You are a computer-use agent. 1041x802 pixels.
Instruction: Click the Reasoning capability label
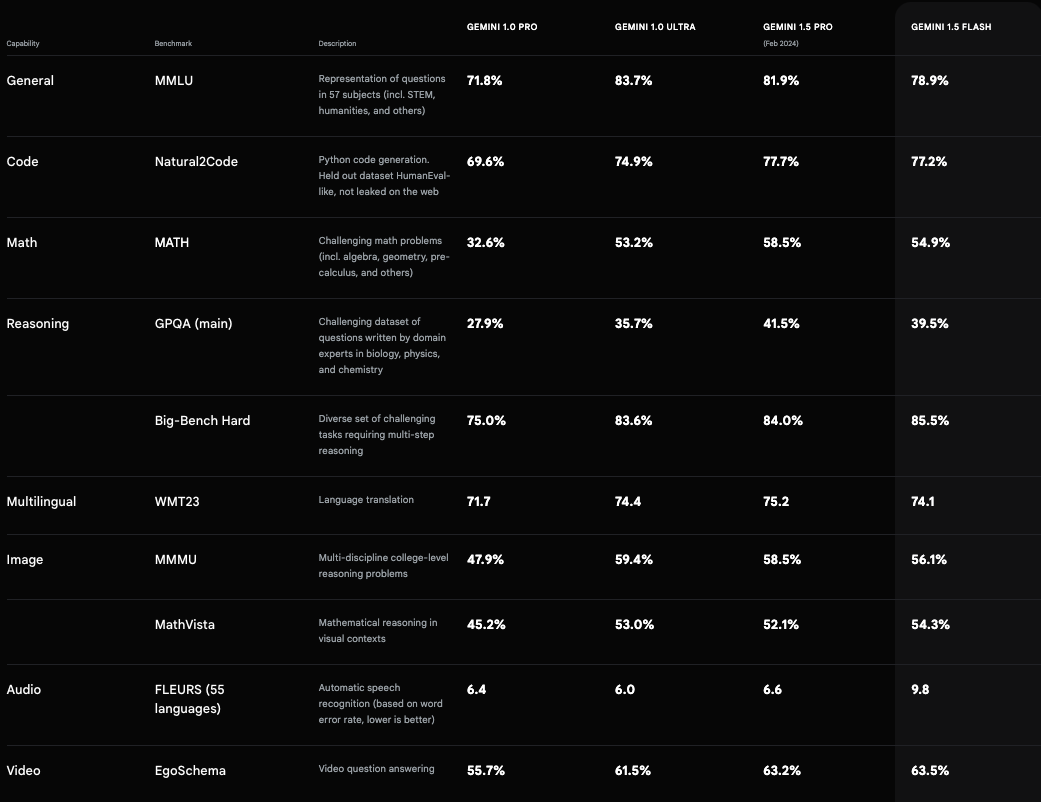click(x=38, y=324)
